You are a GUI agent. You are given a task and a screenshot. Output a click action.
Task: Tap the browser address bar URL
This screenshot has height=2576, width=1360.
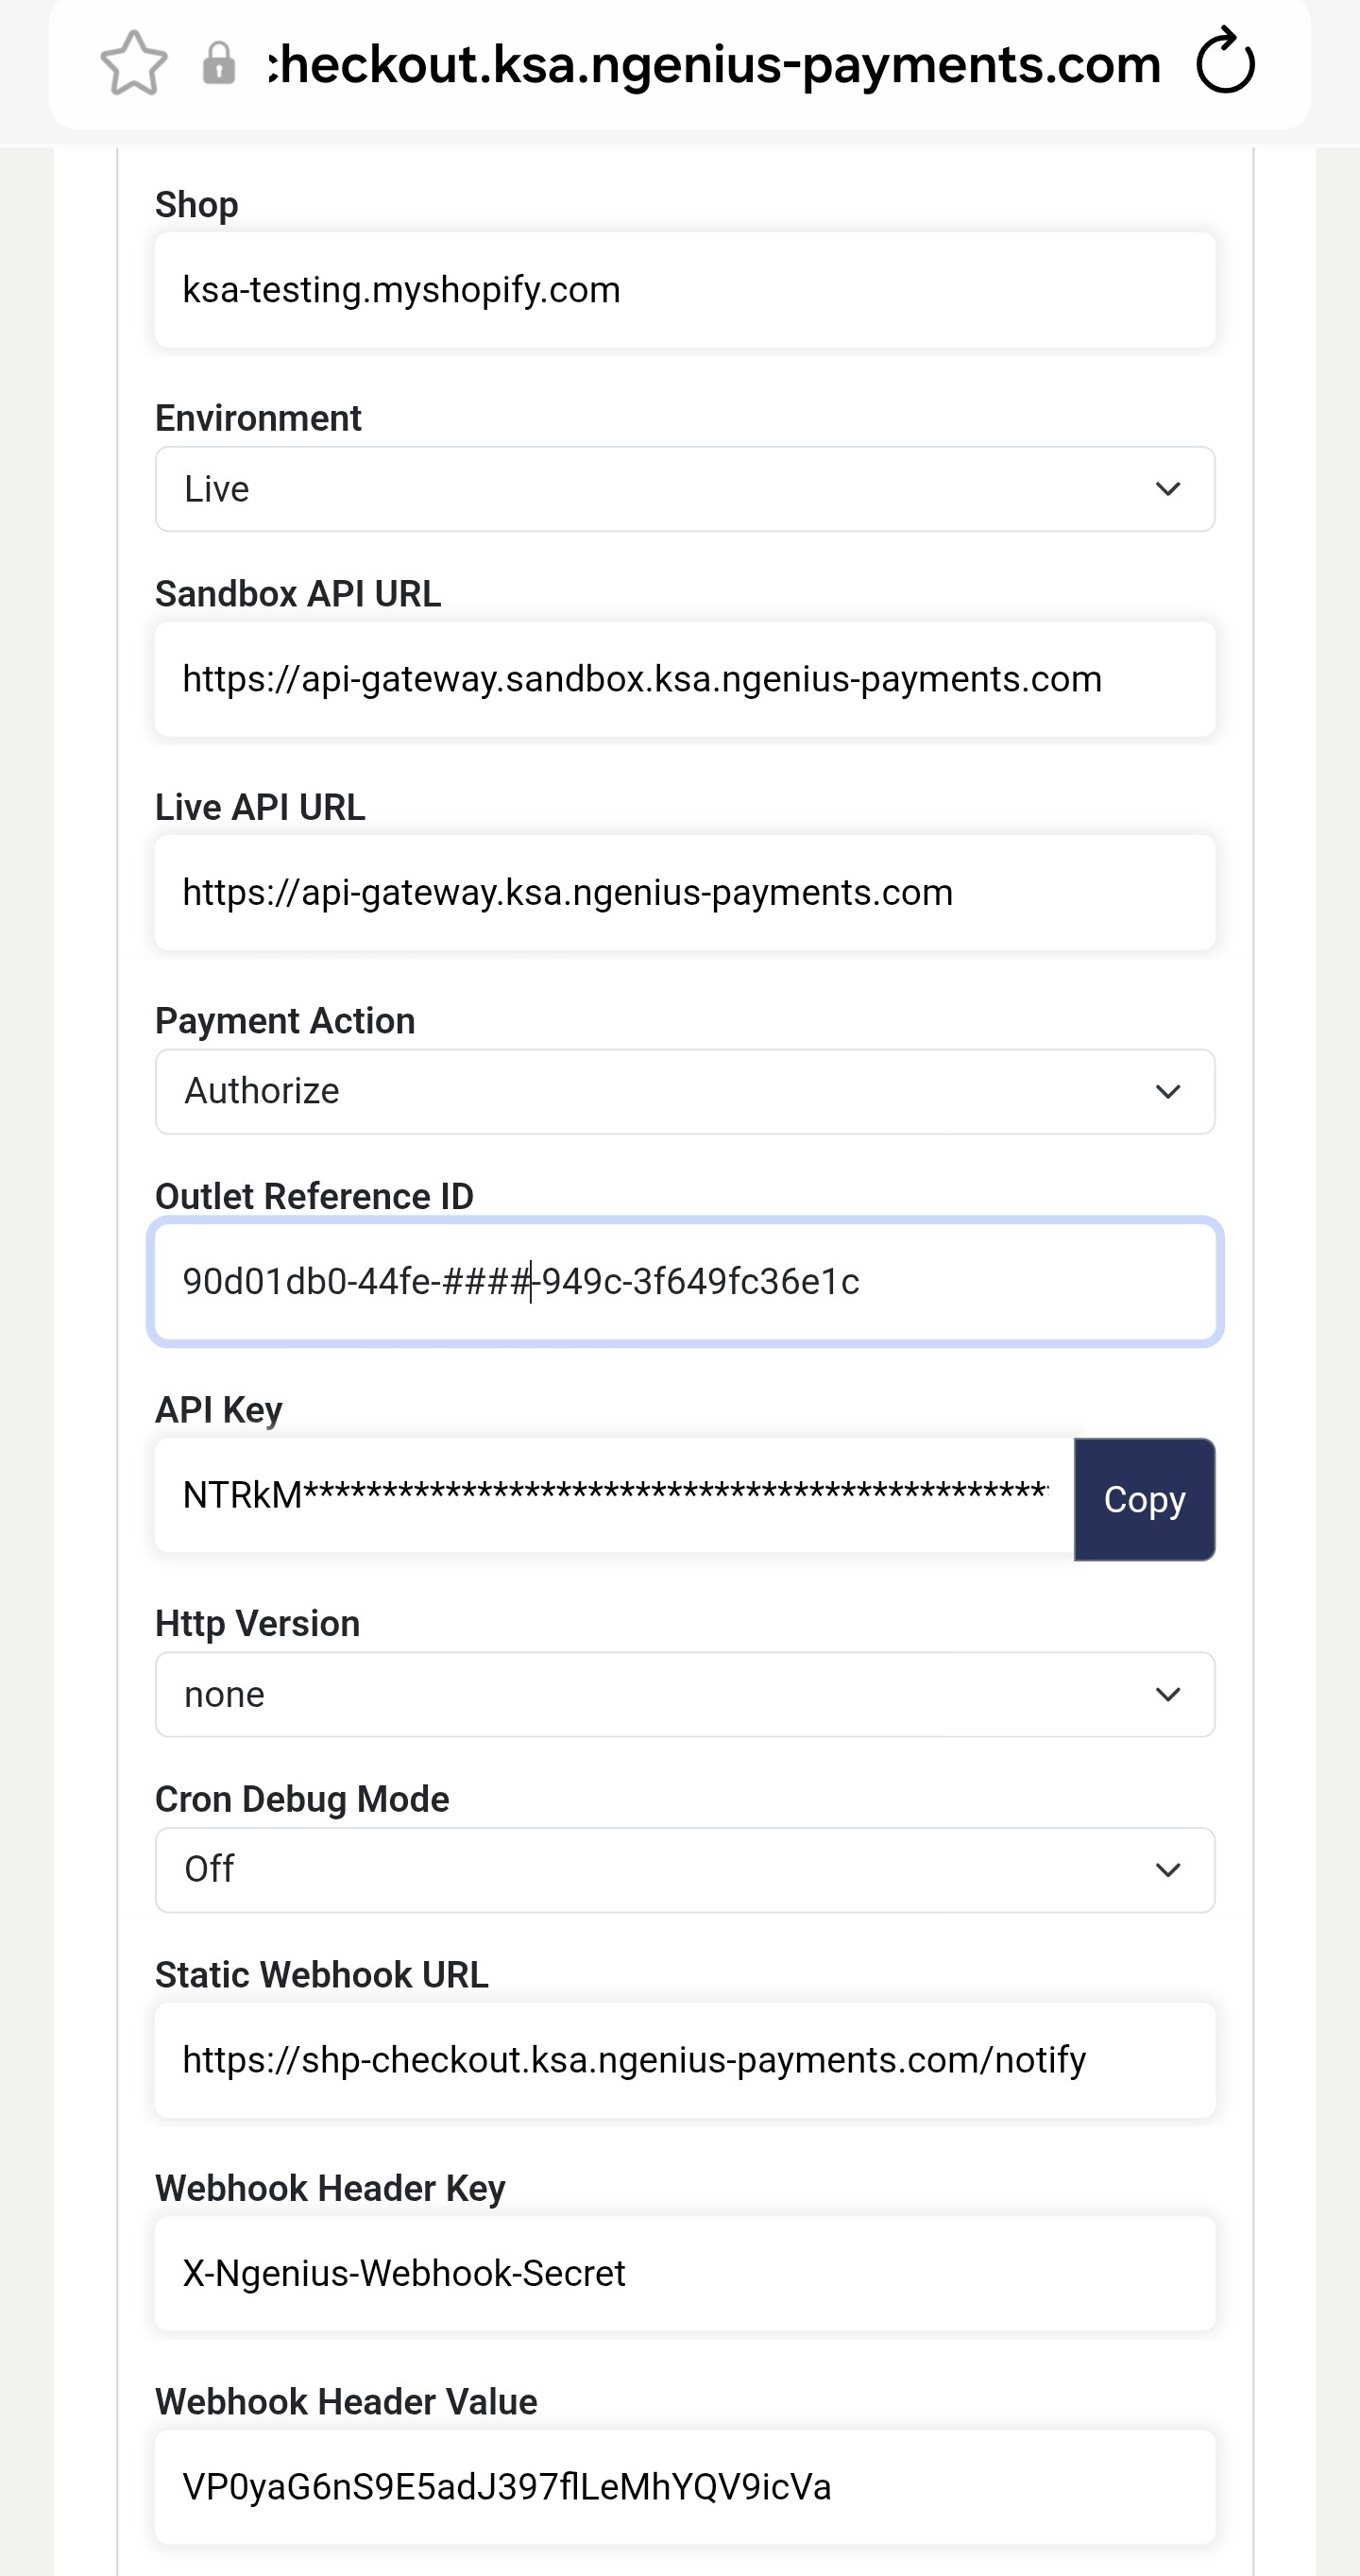(714, 63)
